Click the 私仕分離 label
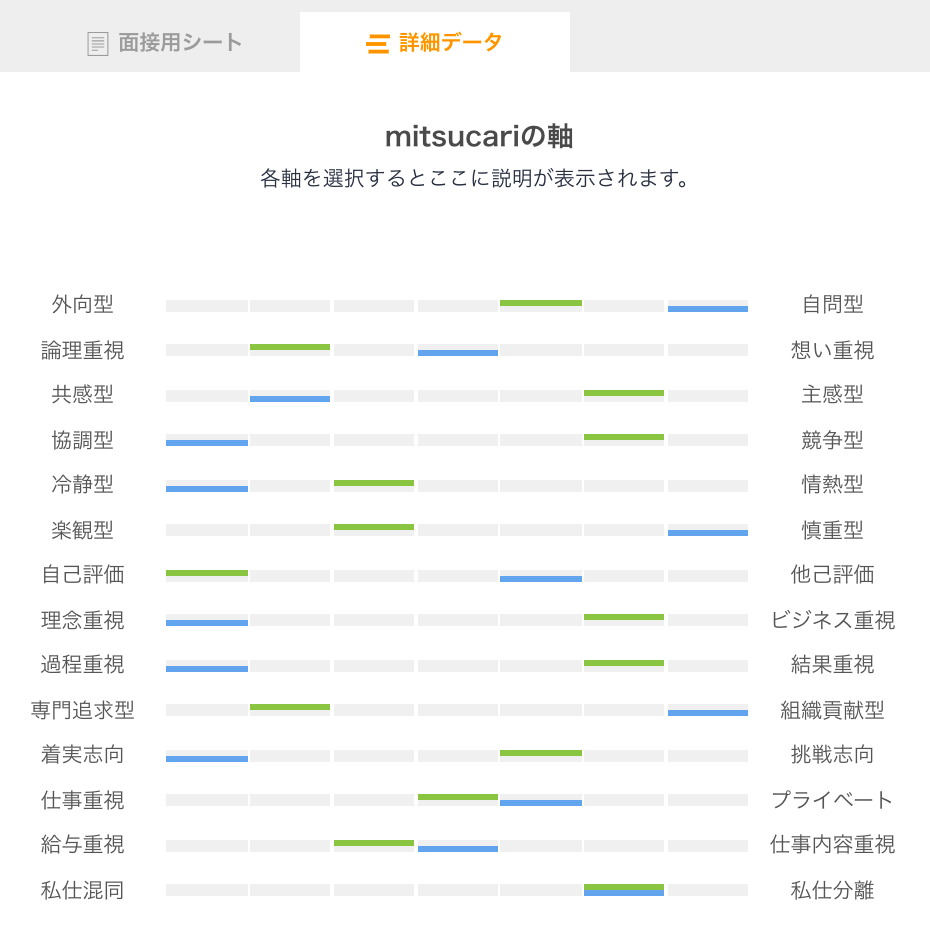The width and height of the screenshot is (930, 932). point(834,888)
